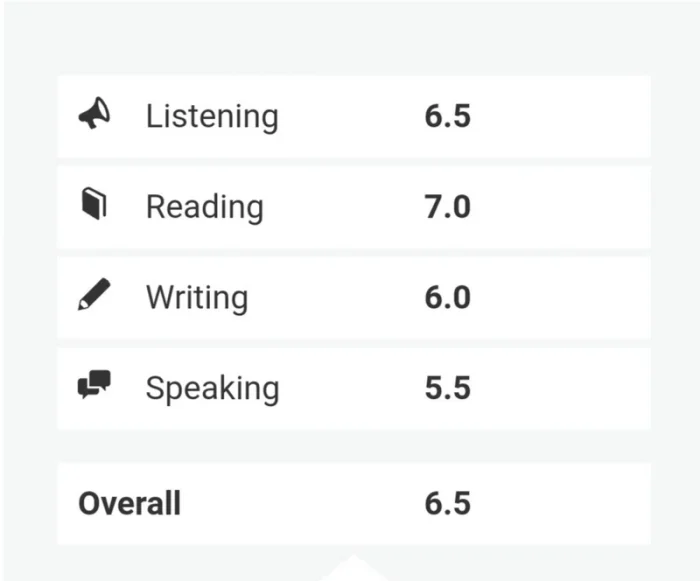
Task: Click the Reading score 7.0
Action: pyautogui.click(x=448, y=207)
